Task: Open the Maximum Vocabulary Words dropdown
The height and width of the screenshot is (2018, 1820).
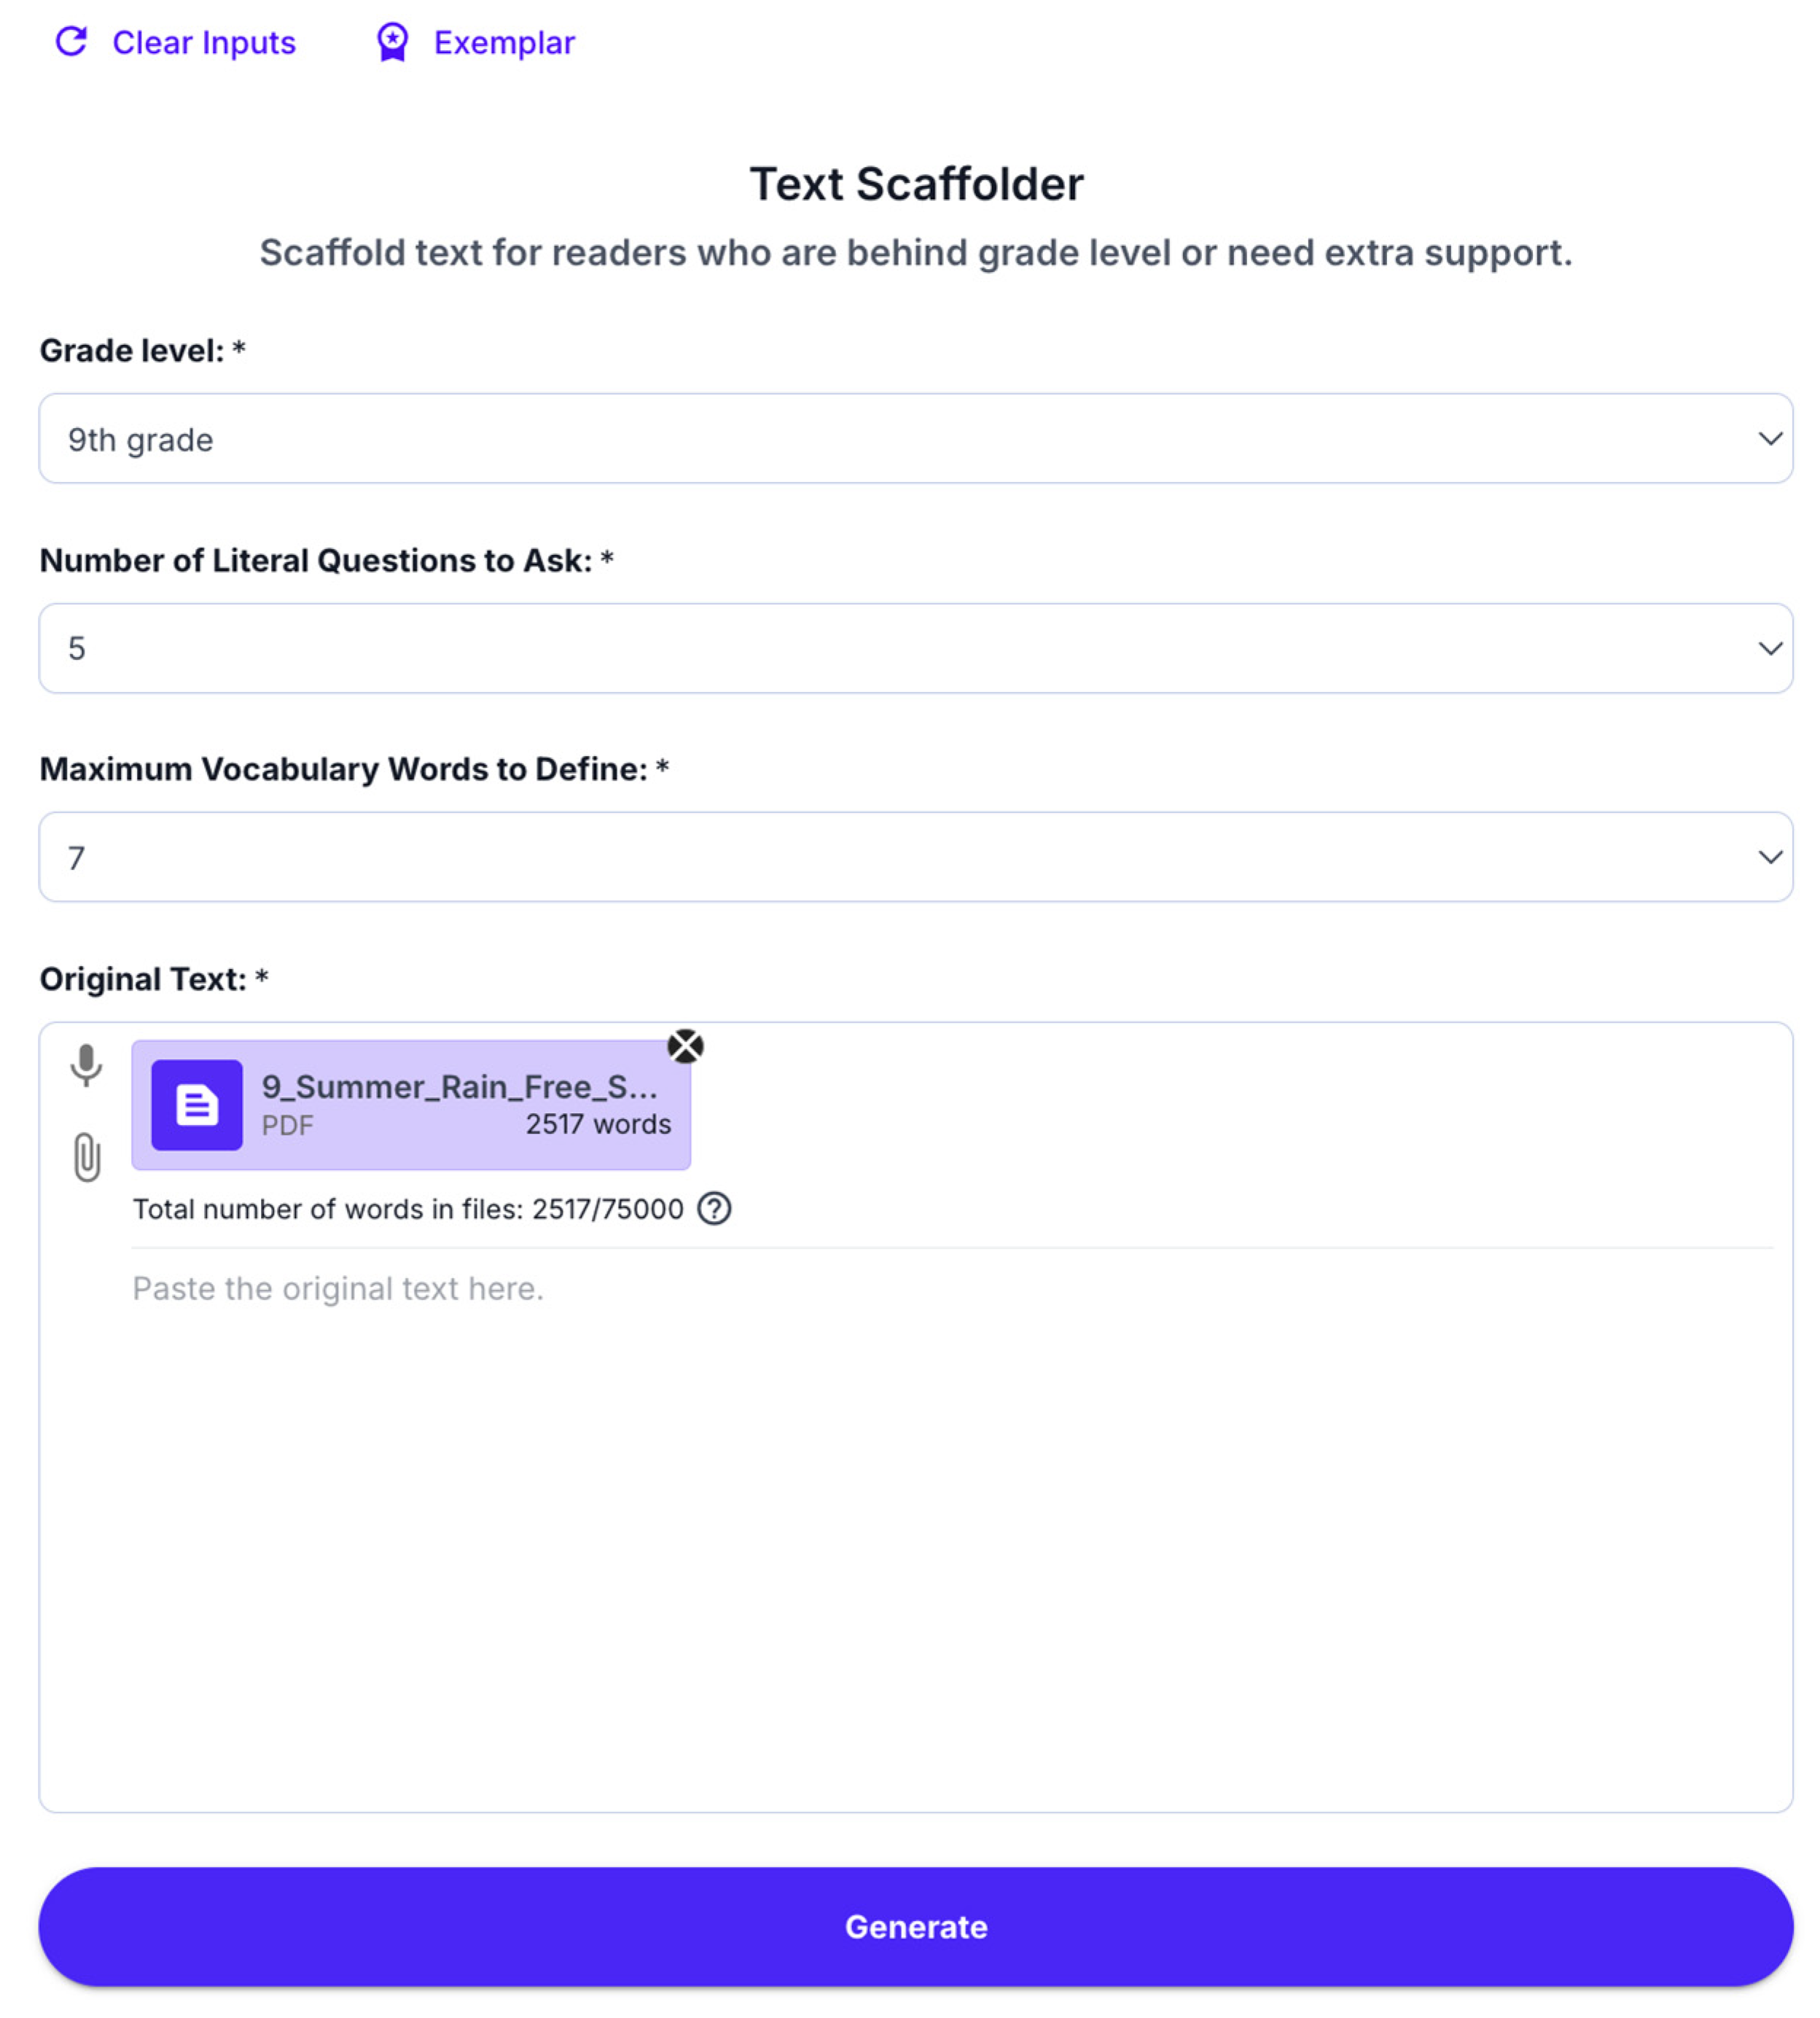Action: (x=915, y=857)
